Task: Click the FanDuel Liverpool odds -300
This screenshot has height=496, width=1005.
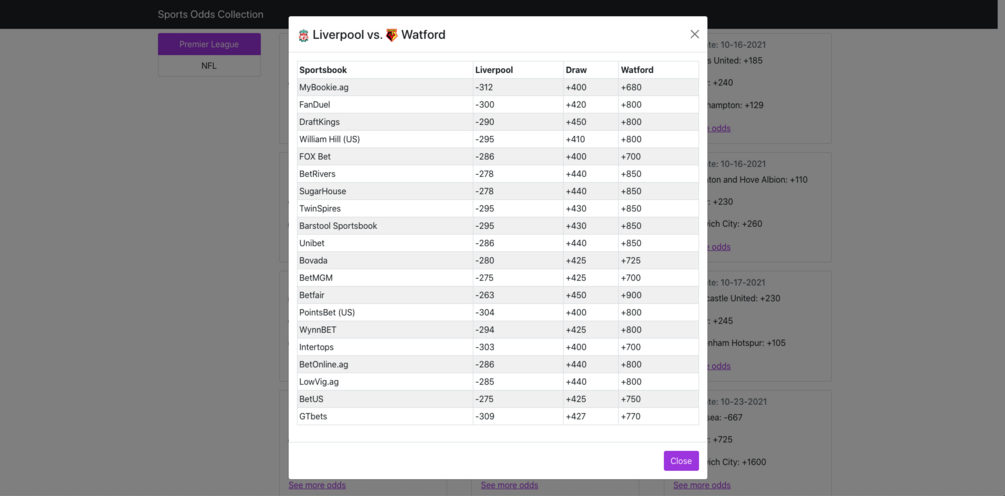Action: 485,104
